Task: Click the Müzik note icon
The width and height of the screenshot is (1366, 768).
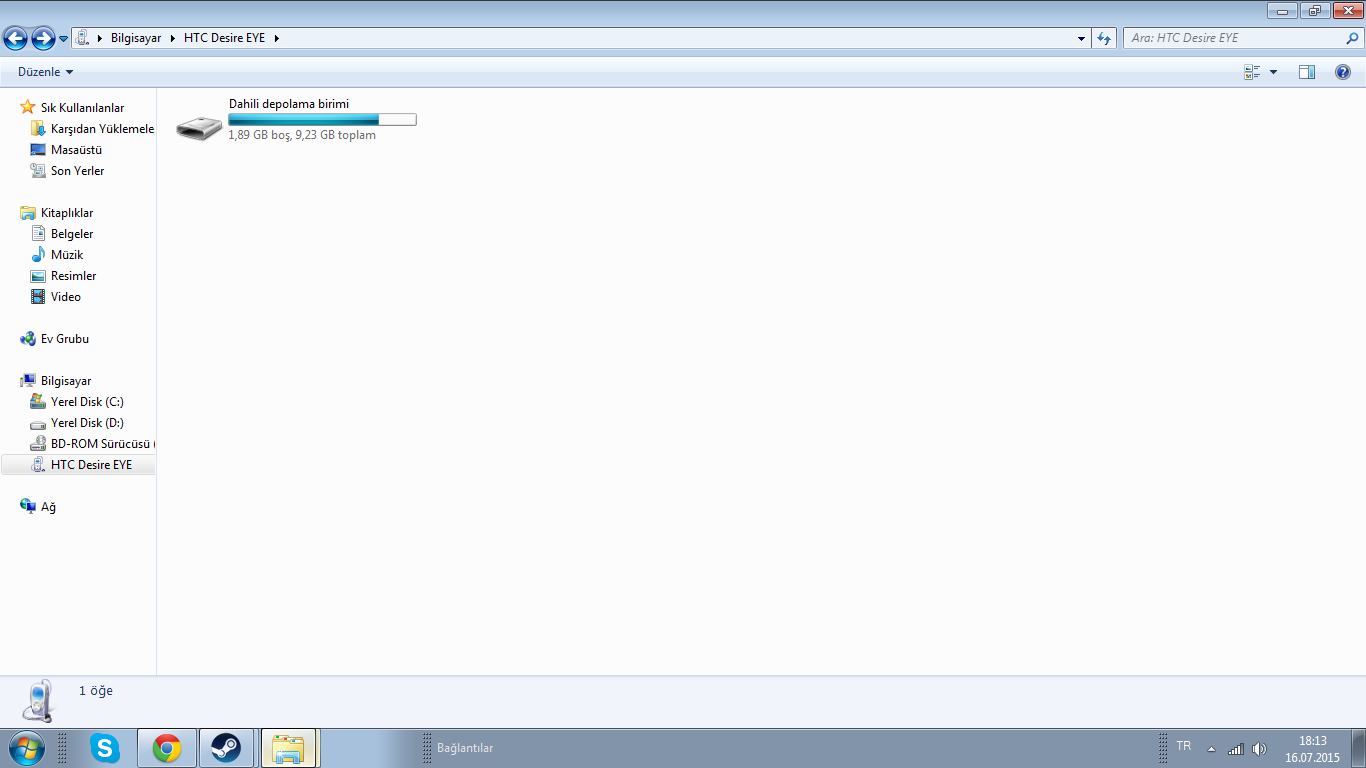Action: point(38,255)
